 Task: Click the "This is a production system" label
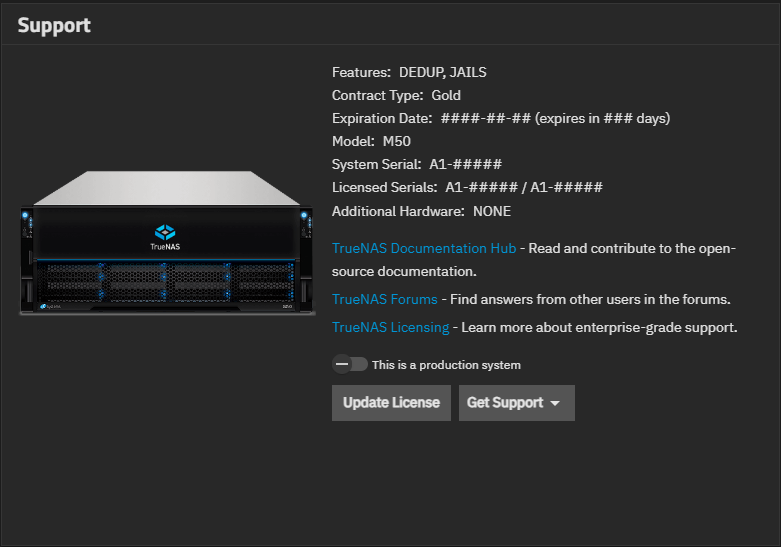coord(446,365)
